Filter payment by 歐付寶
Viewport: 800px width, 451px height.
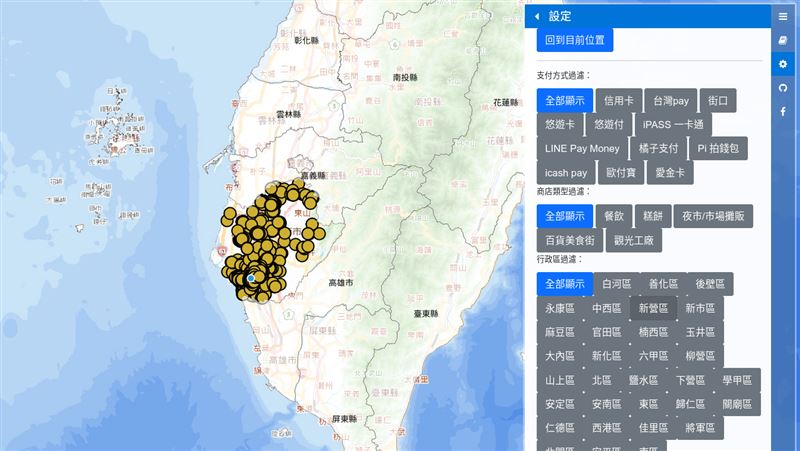coord(621,172)
